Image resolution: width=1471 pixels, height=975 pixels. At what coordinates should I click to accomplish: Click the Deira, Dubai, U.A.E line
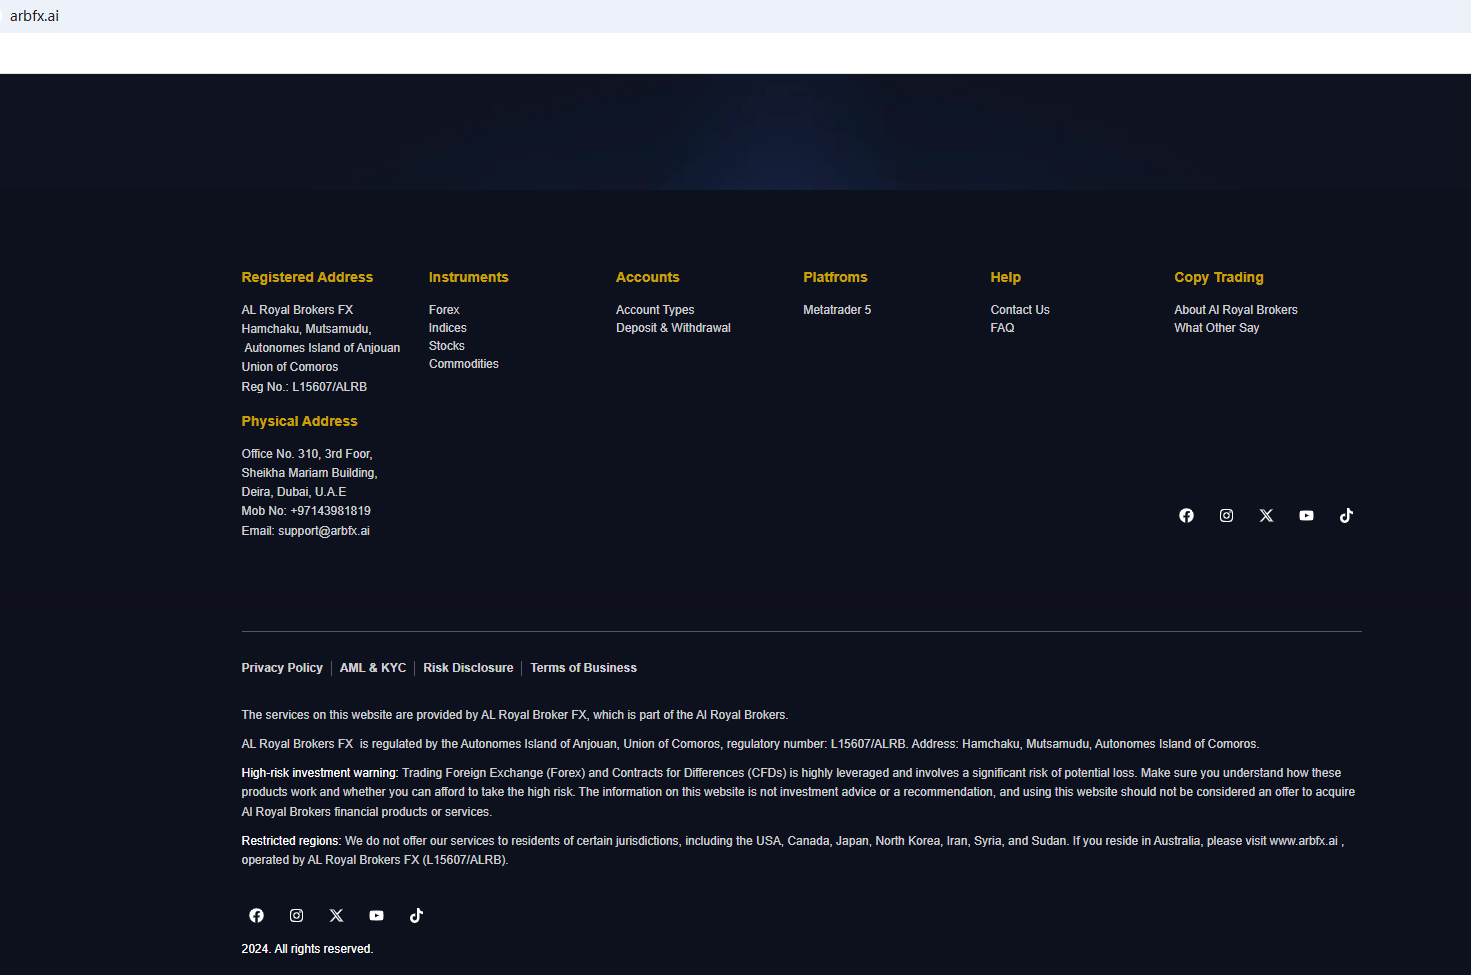294,492
